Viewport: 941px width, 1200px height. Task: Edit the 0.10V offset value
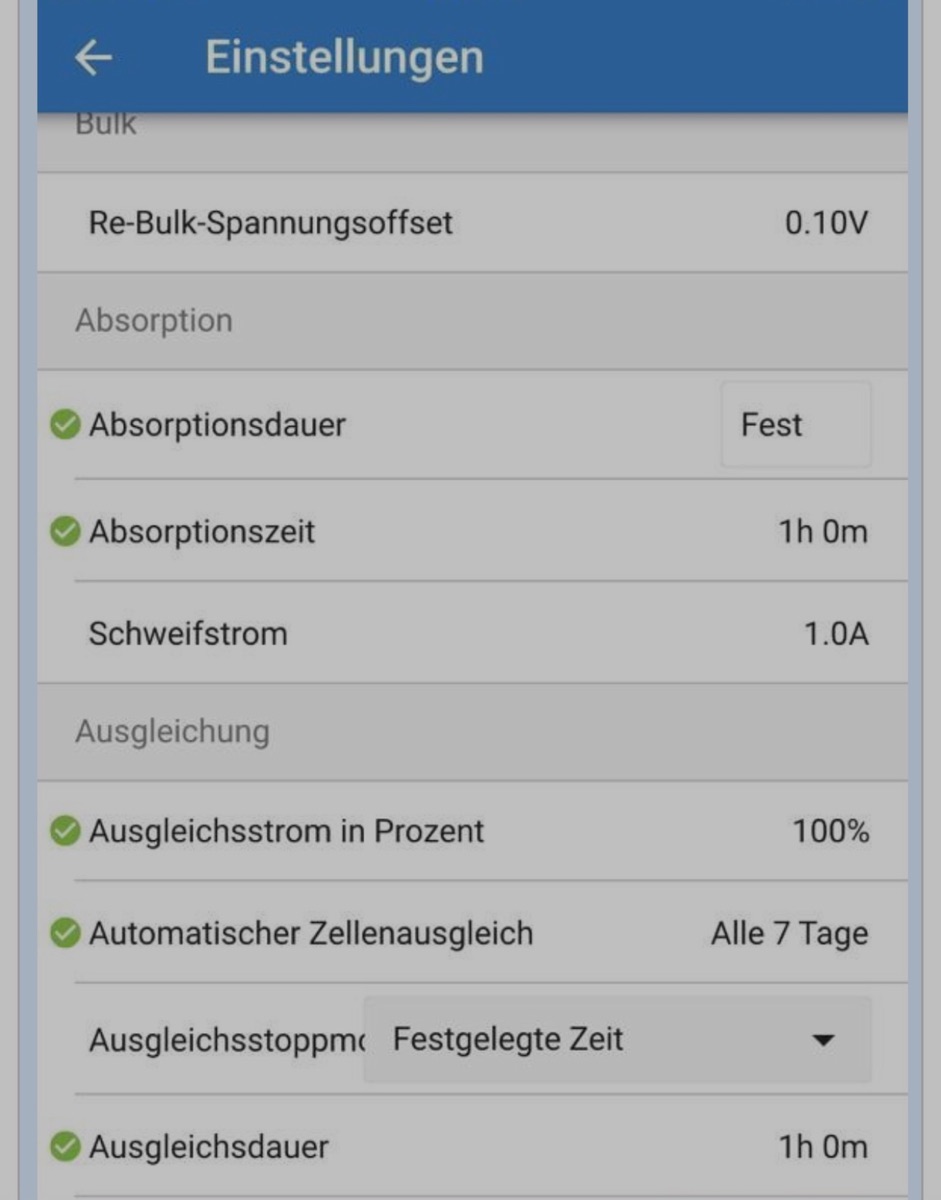pyautogui.click(x=826, y=222)
